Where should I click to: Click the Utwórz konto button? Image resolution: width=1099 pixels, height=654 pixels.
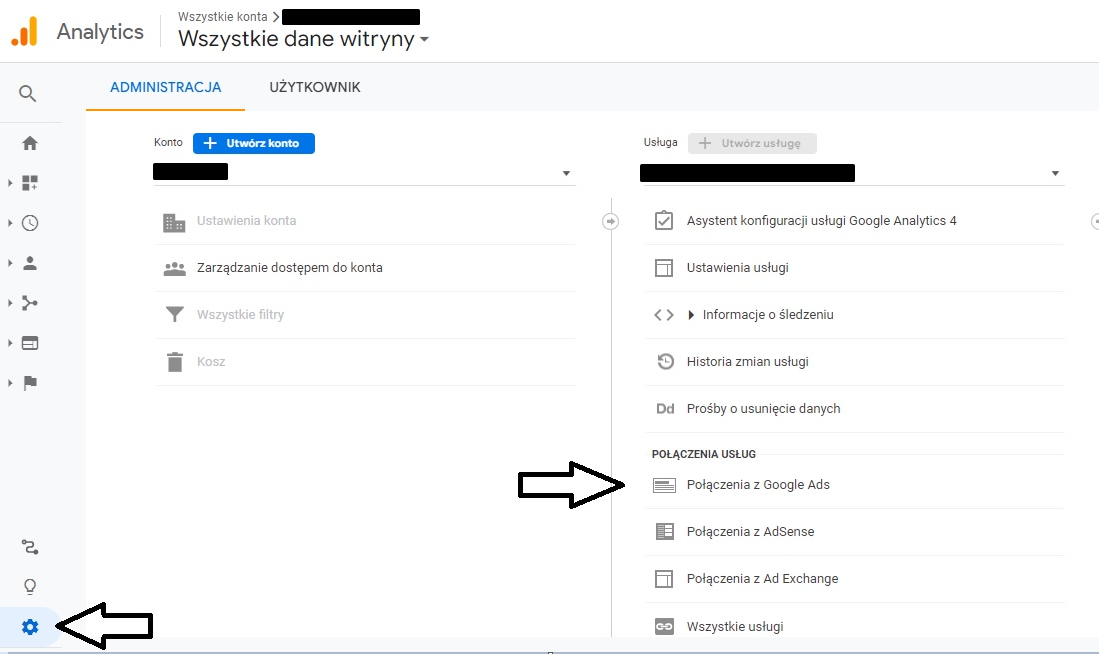[x=254, y=143]
